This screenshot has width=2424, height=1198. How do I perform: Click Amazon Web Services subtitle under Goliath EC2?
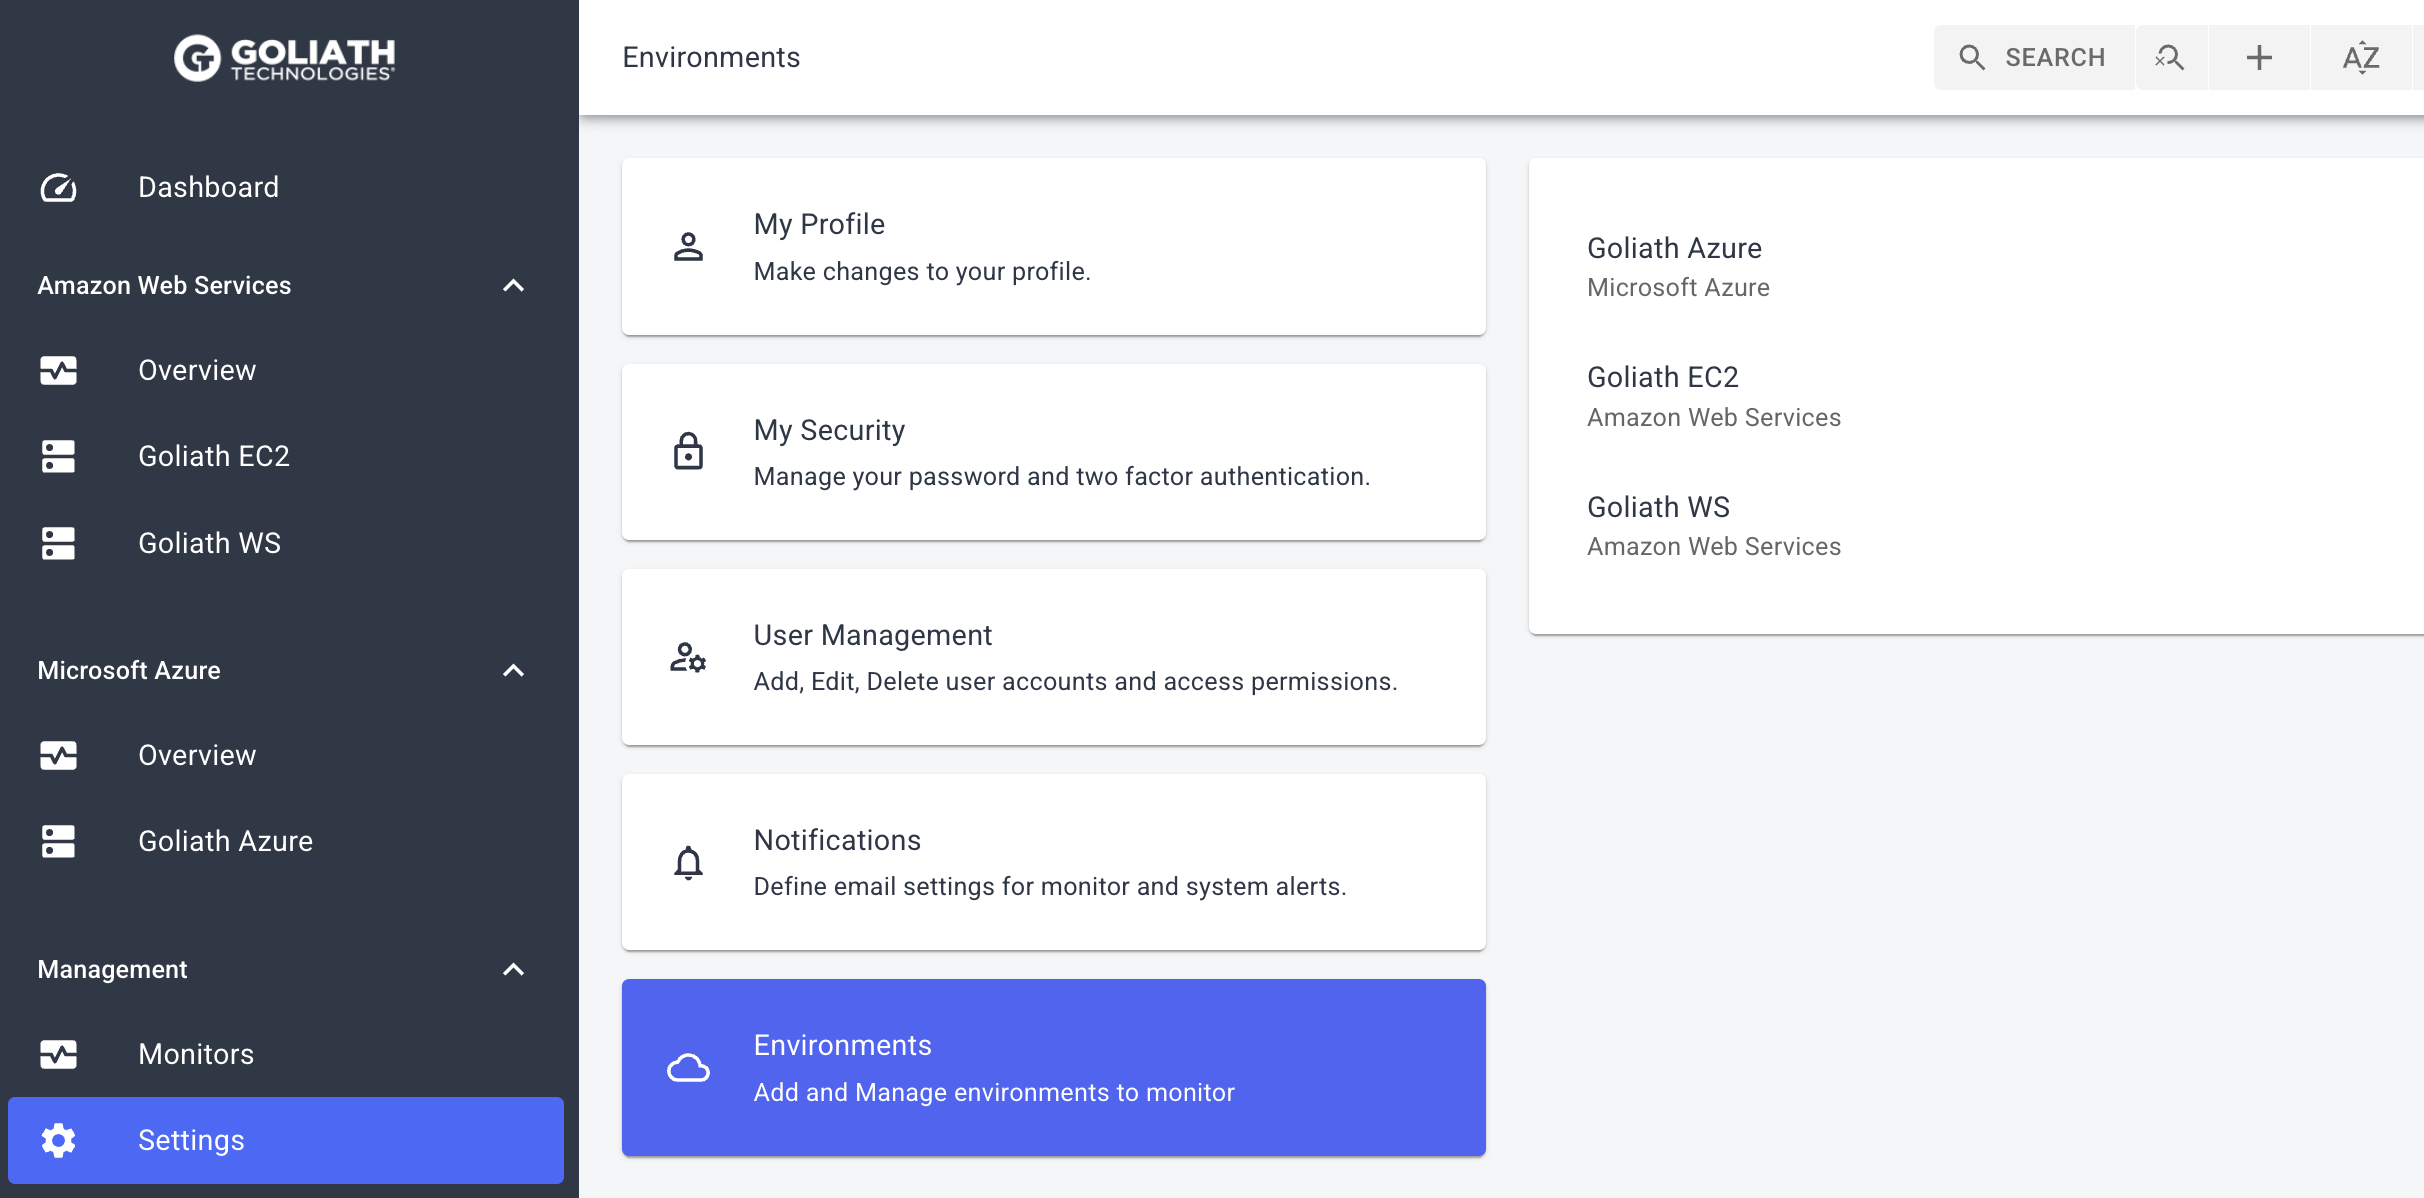(1714, 417)
